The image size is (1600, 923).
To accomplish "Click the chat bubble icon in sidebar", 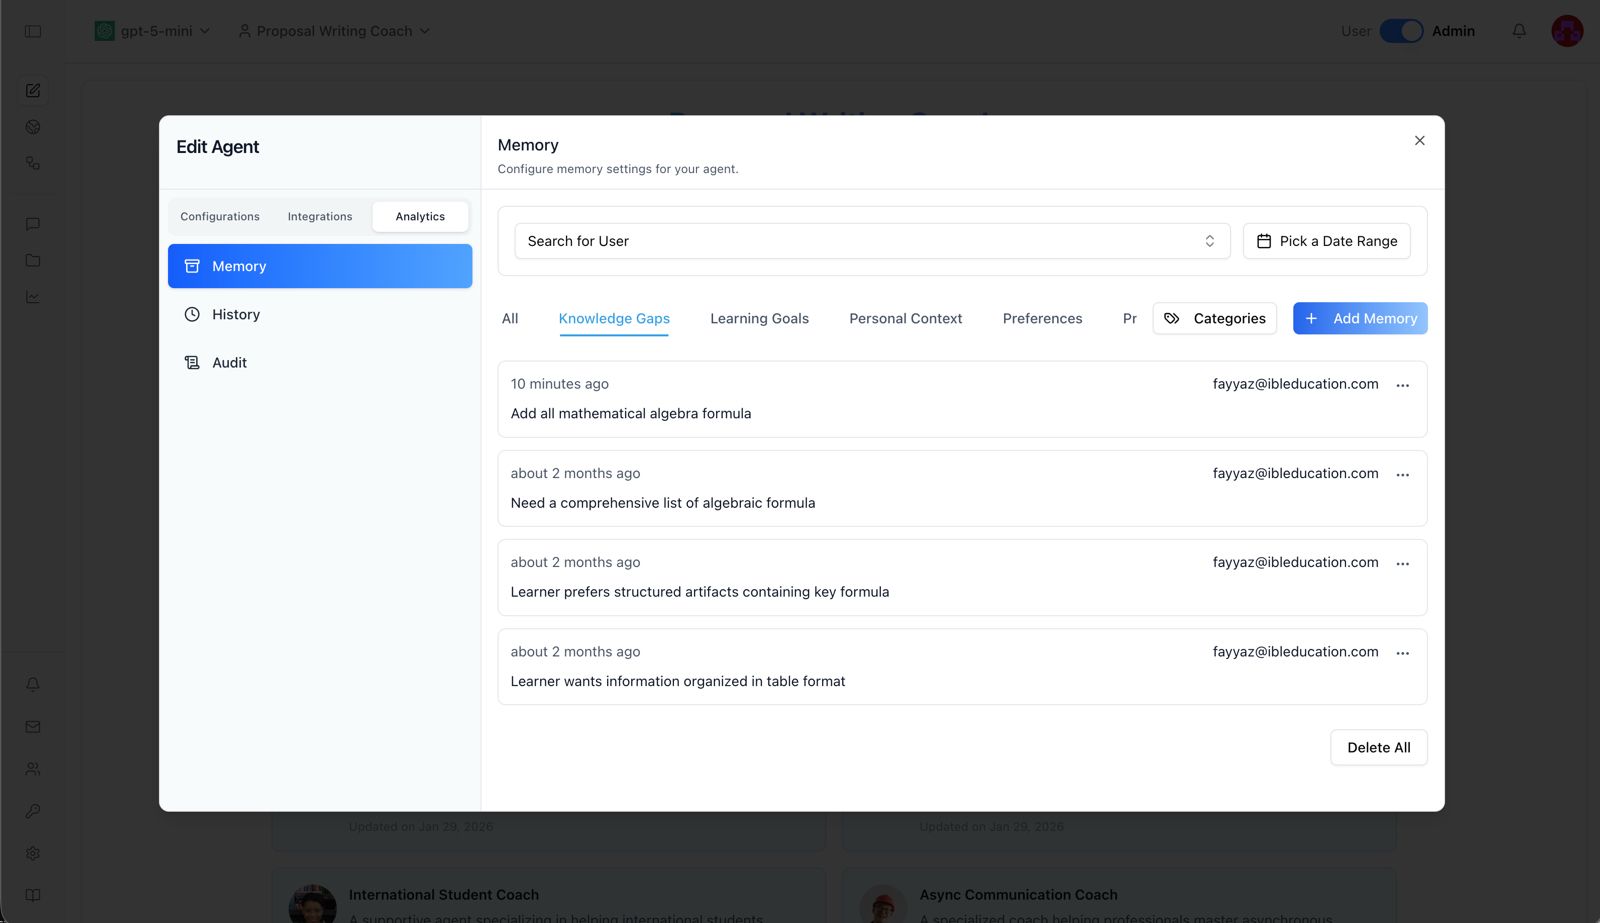I will pyautogui.click(x=33, y=224).
